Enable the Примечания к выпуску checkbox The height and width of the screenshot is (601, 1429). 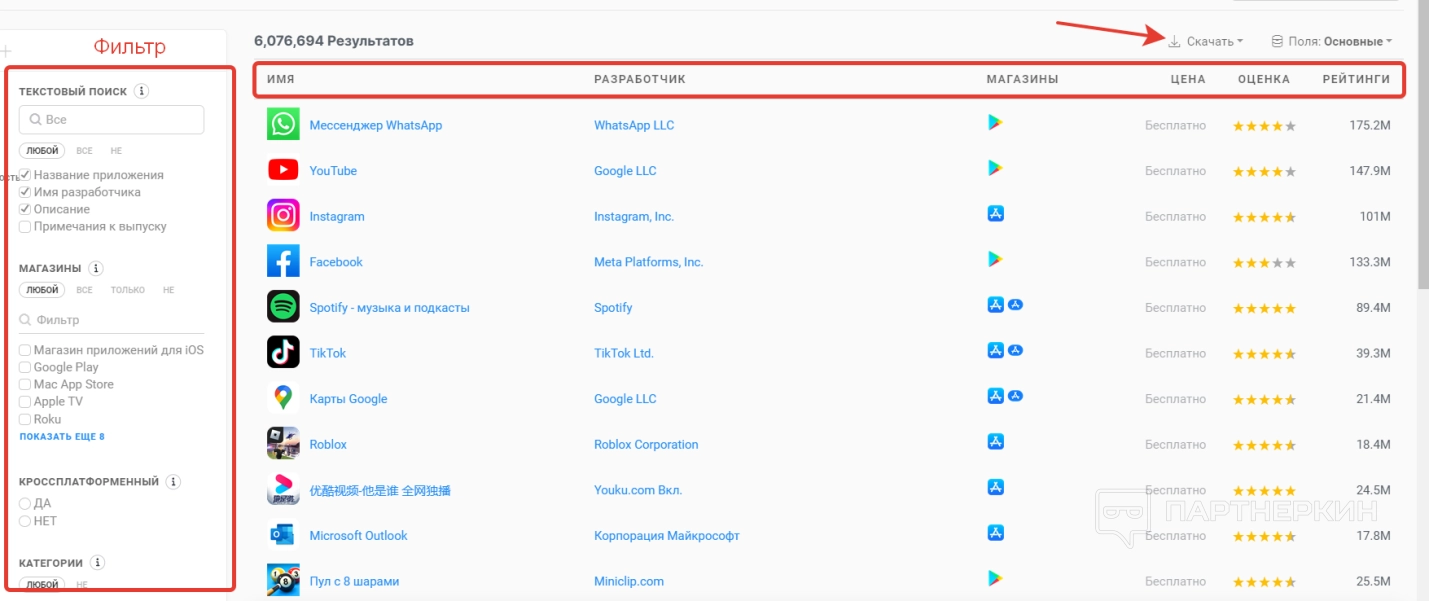point(25,226)
